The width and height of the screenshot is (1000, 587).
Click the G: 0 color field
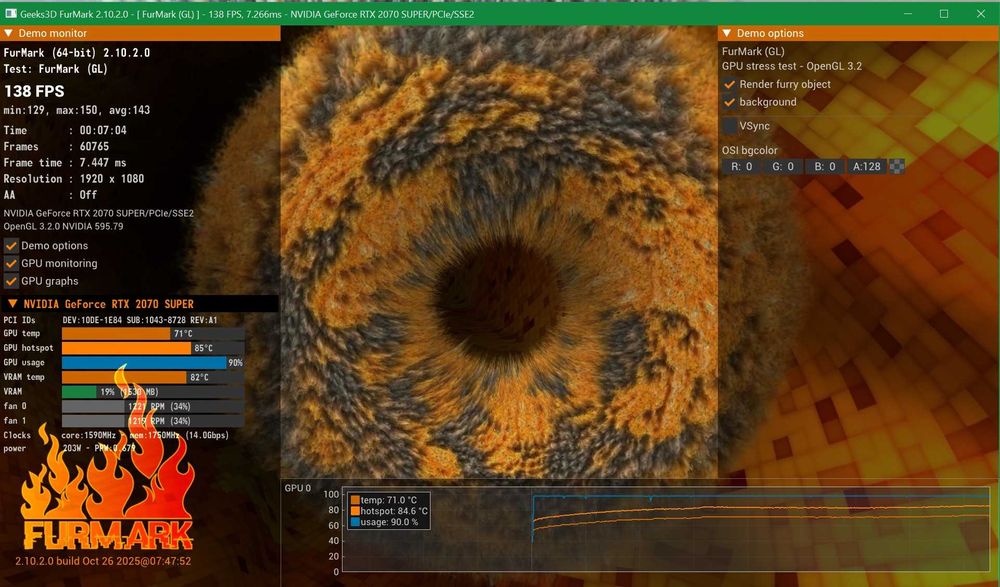click(783, 167)
